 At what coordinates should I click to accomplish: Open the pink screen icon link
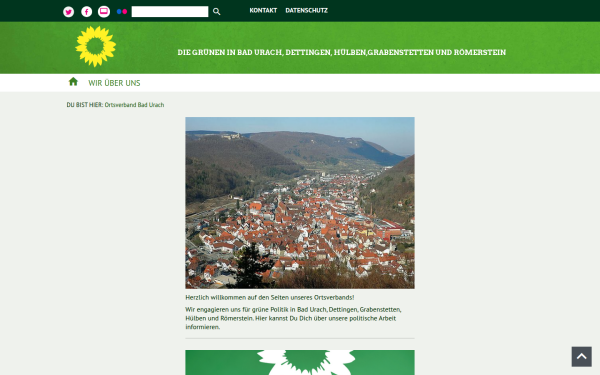pyautogui.click(x=104, y=12)
